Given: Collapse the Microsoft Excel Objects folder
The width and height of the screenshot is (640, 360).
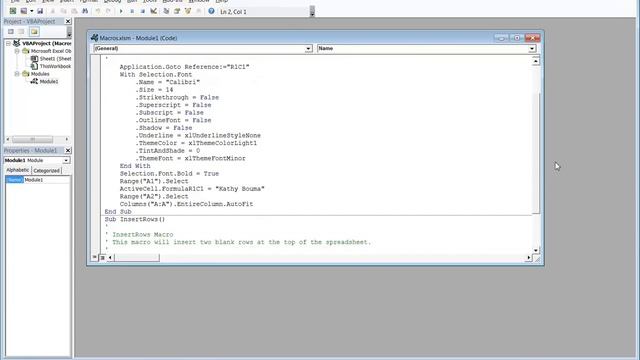Looking at the screenshot, I should 17,51.
